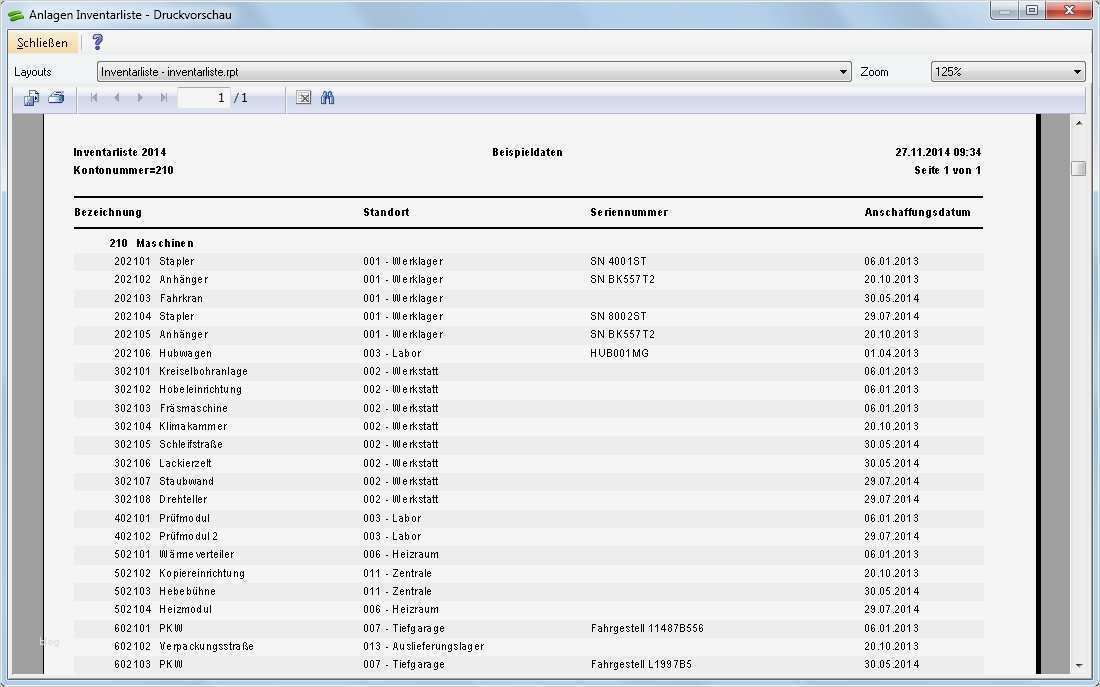Click 'Fahrgestell L1997B5' serial
The width and height of the screenshot is (1100, 687).
click(x=641, y=665)
